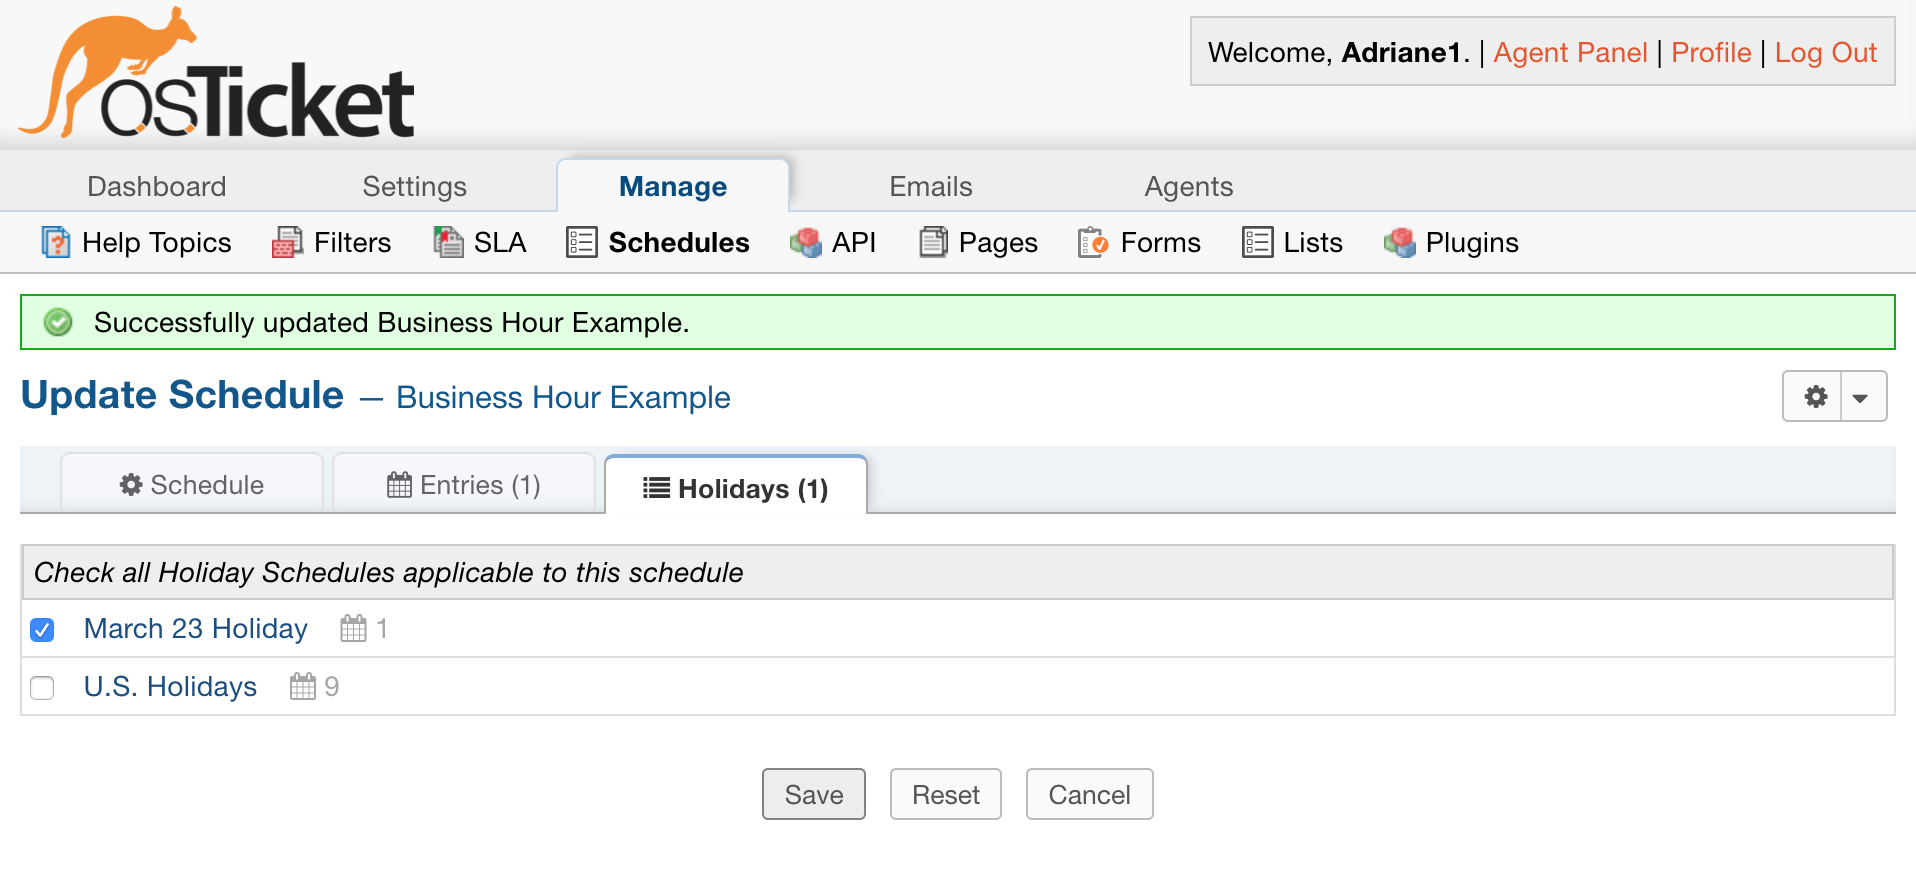Expand the dropdown arrow beside the gear

coord(1862,396)
